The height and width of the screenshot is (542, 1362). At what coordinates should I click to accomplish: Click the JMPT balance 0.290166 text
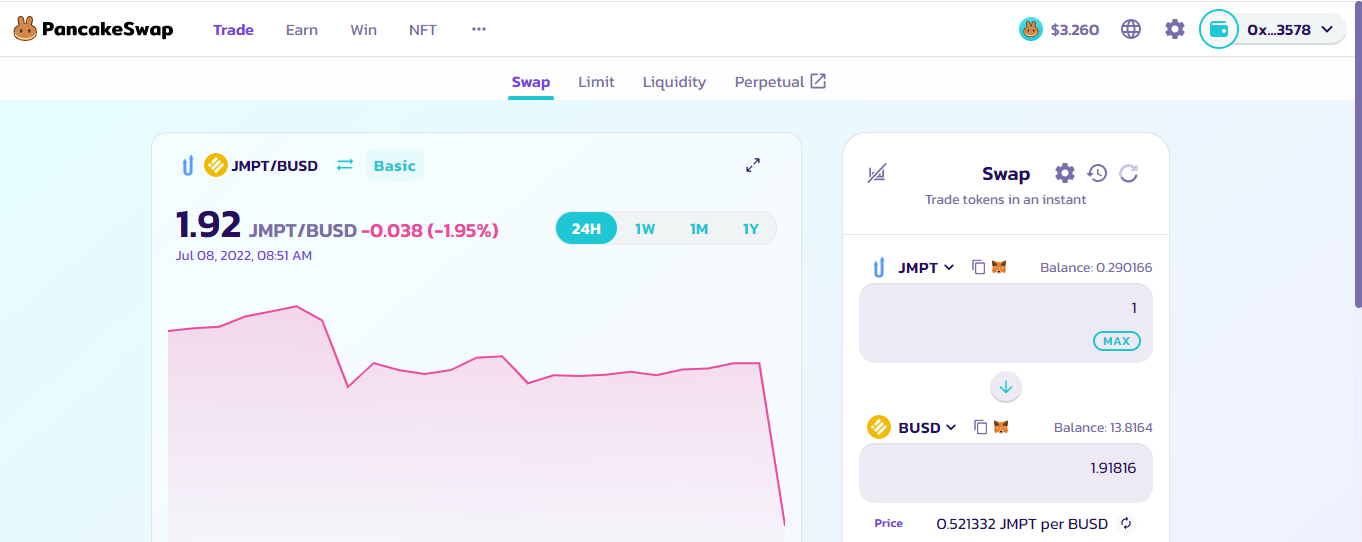click(x=1096, y=268)
